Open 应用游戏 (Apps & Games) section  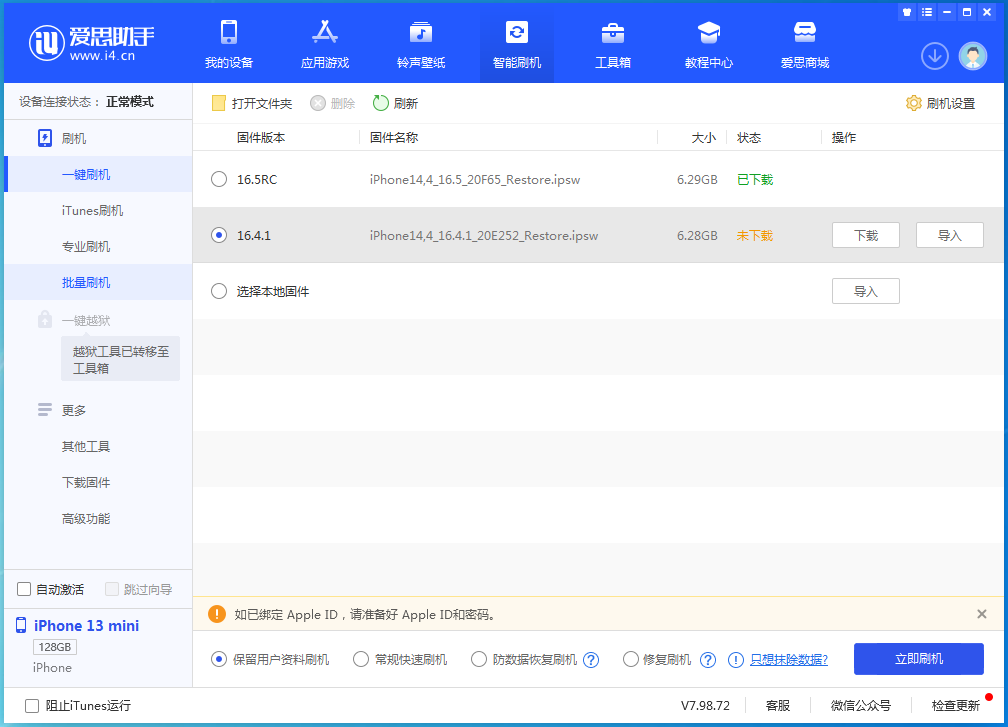[325, 44]
